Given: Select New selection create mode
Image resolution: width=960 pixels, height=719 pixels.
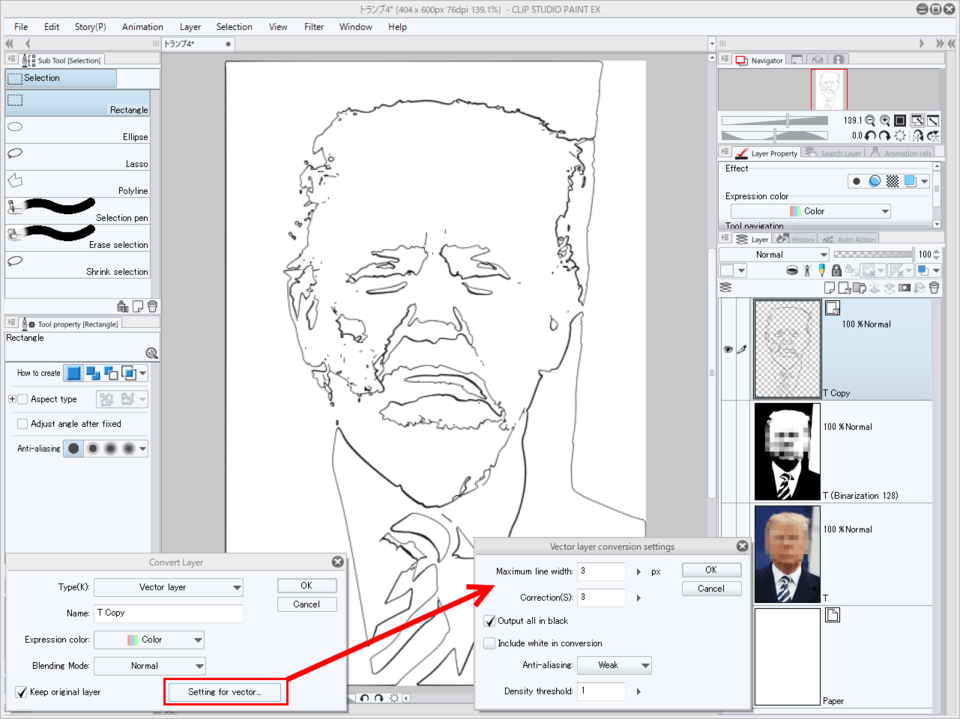Looking at the screenshot, I should (73, 373).
